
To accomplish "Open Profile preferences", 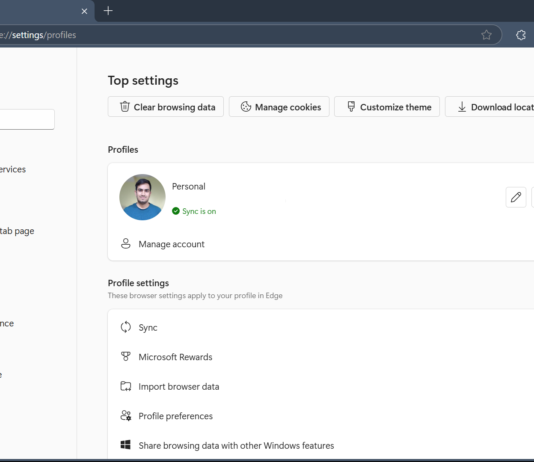I will point(320,416).
